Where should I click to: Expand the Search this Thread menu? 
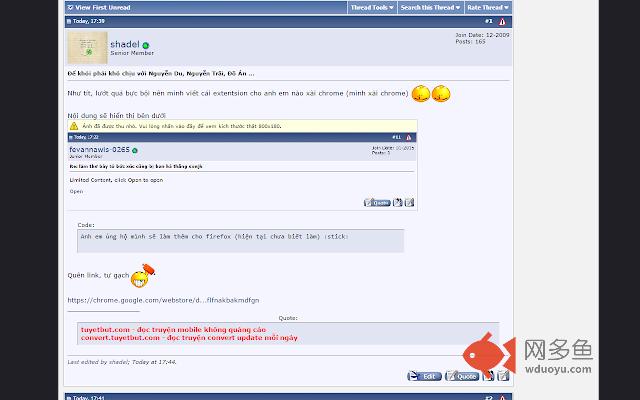pyautogui.click(x=430, y=7)
